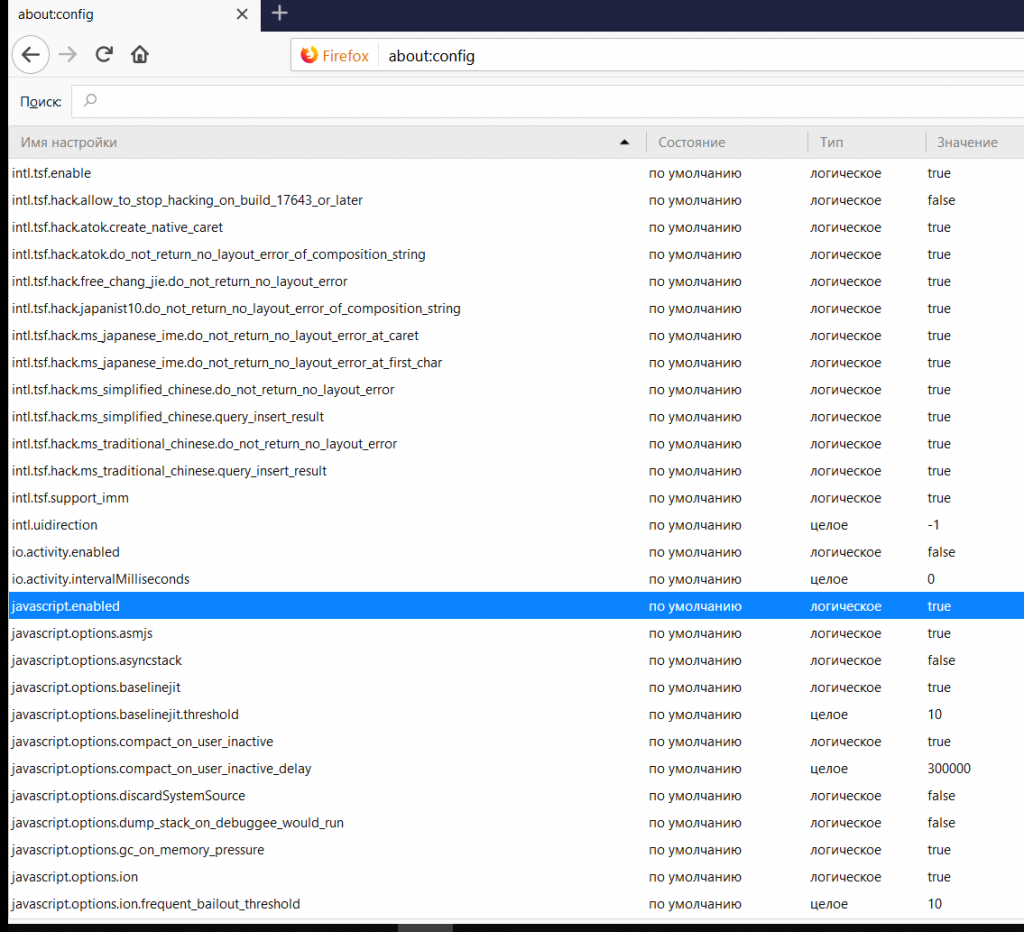Sort preferences by the Значение column
The height and width of the screenshot is (932, 1024).
(x=968, y=142)
